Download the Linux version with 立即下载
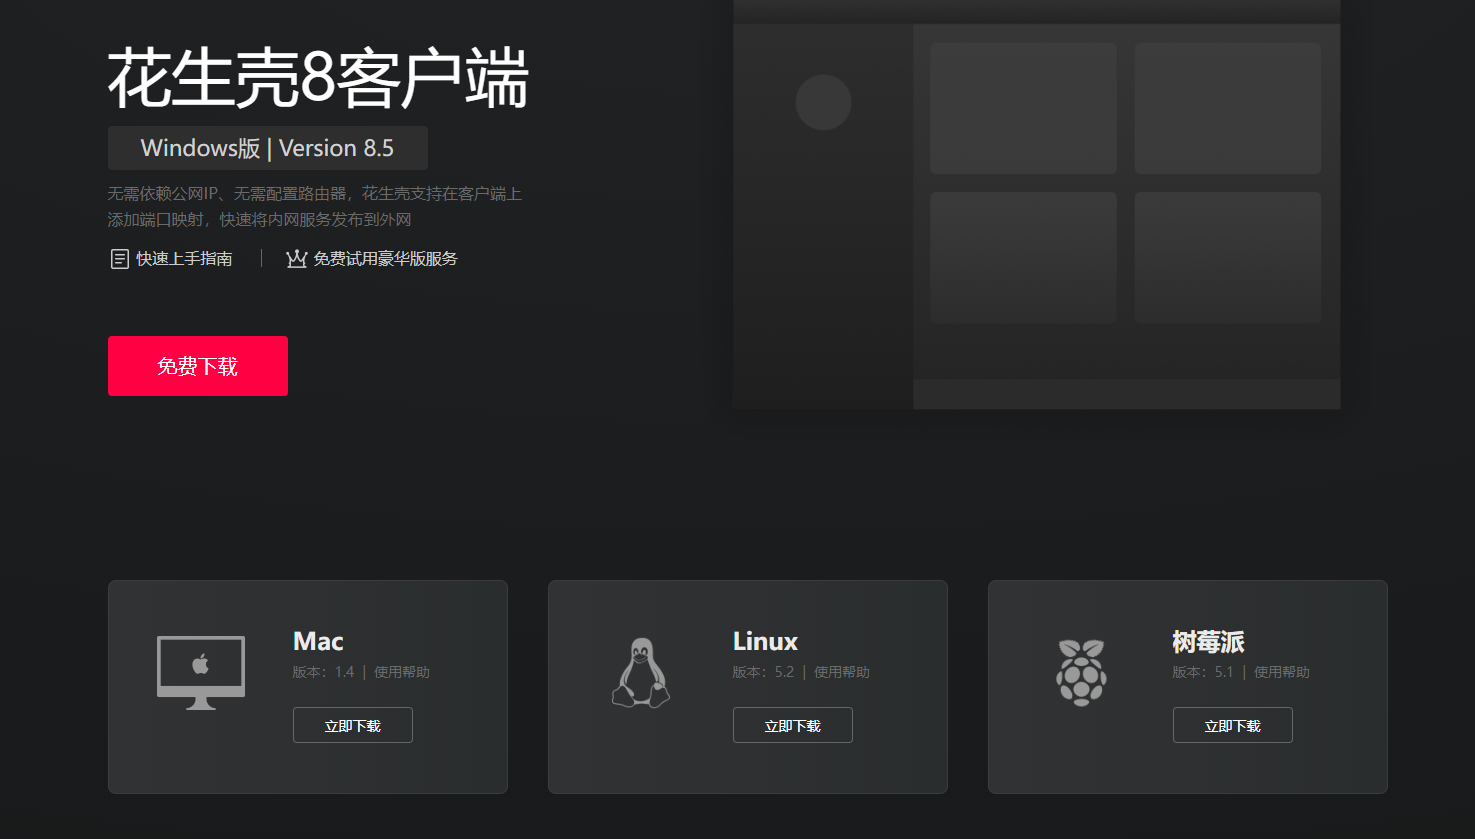 pos(793,725)
